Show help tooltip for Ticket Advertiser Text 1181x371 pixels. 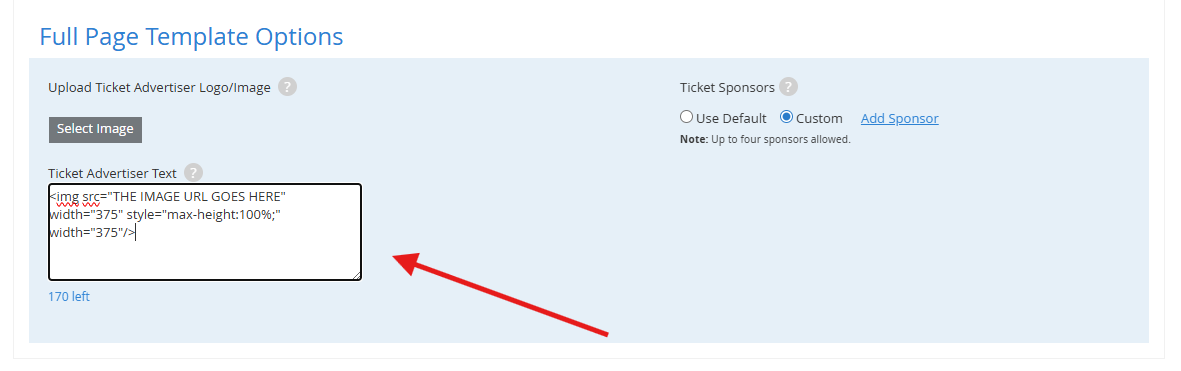(194, 173)
